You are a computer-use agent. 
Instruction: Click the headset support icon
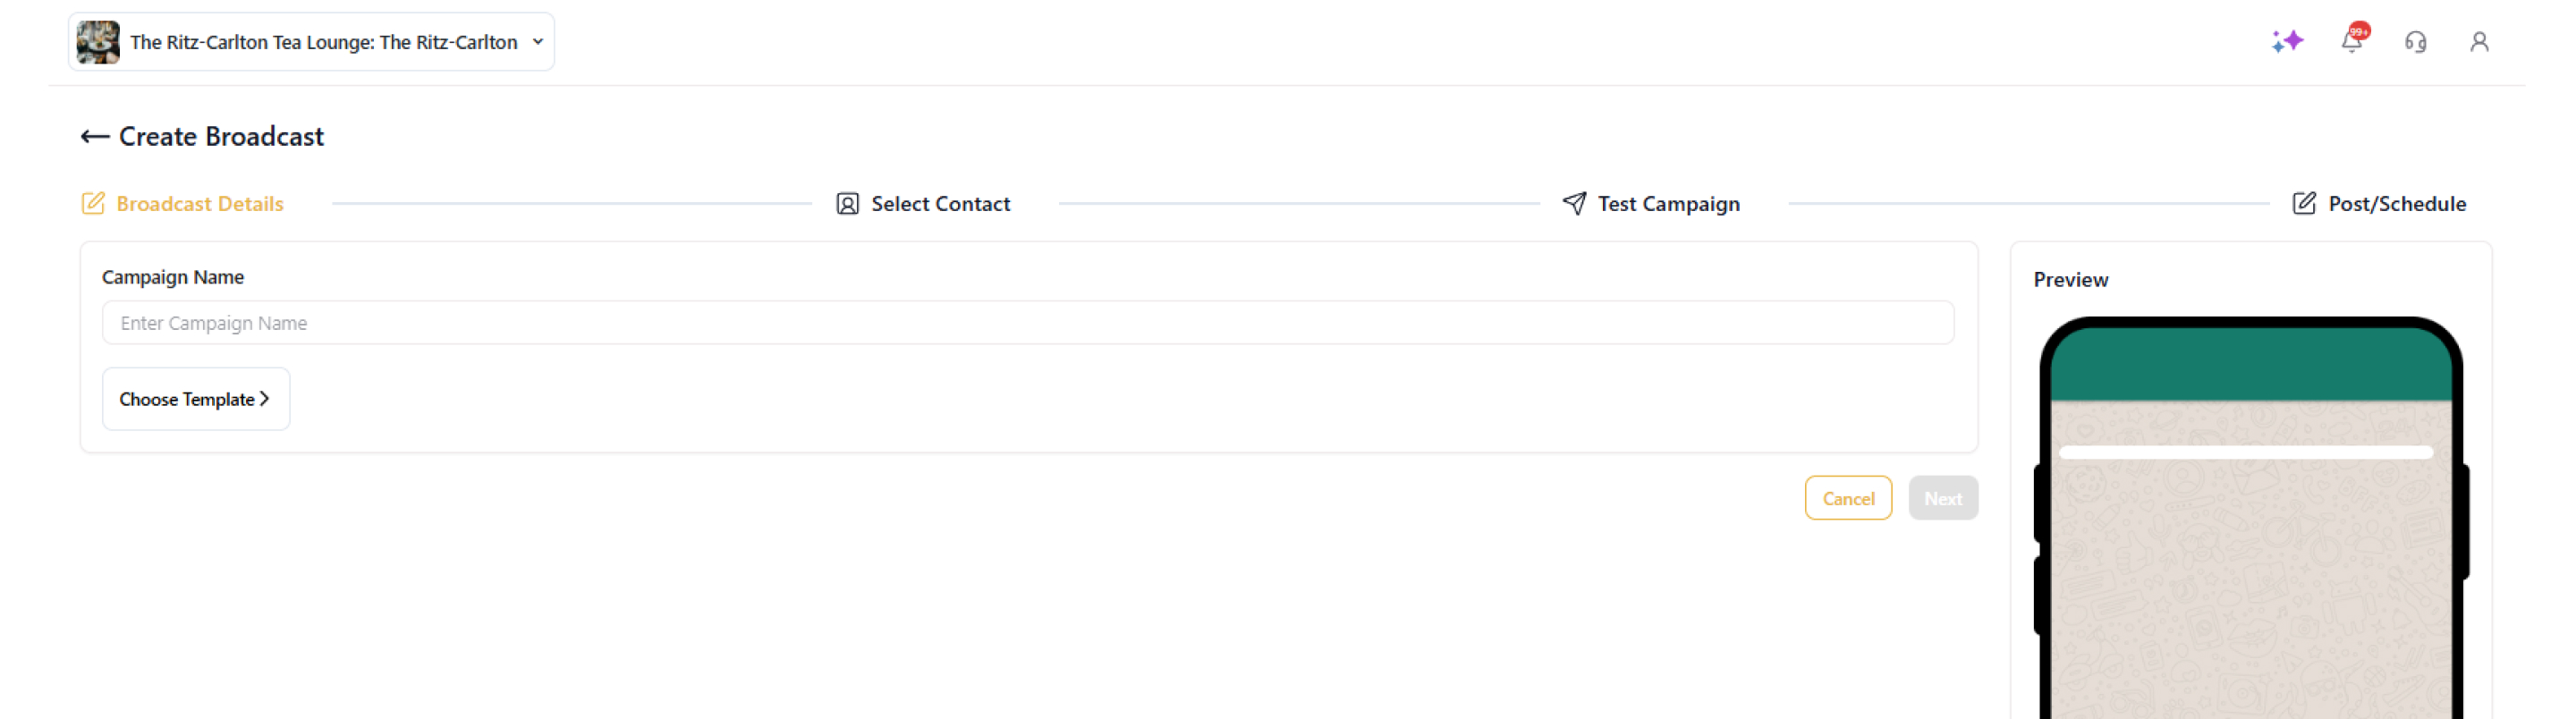(x=2415, y=42)
